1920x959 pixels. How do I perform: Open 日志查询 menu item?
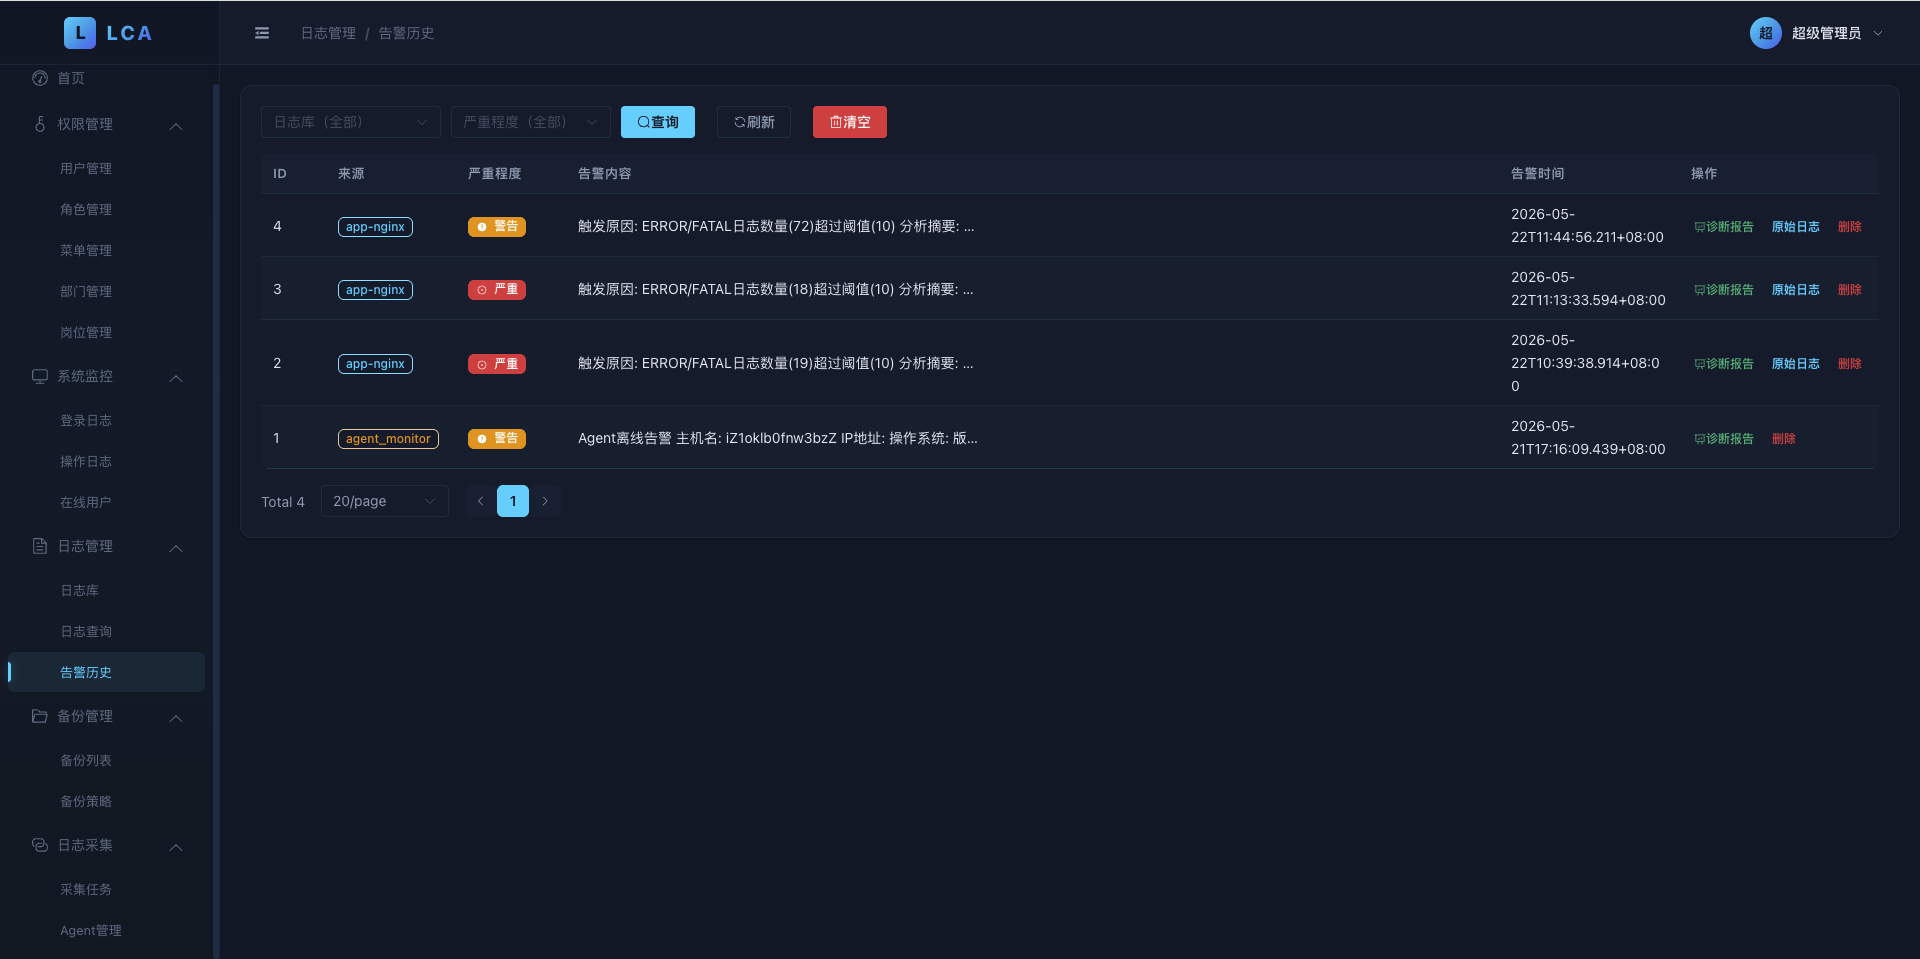(106, 631)
